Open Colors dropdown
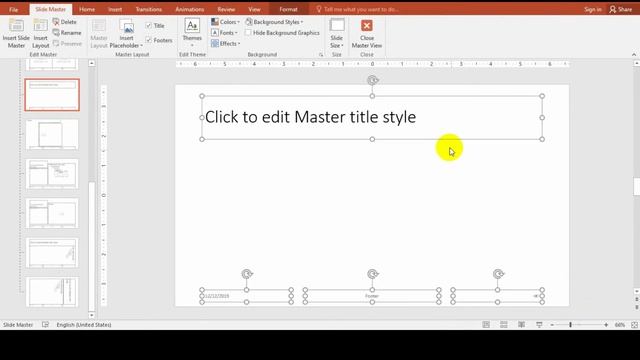This screenshot has height=360, width=640. pyautogui.click(x=225, y=22)
